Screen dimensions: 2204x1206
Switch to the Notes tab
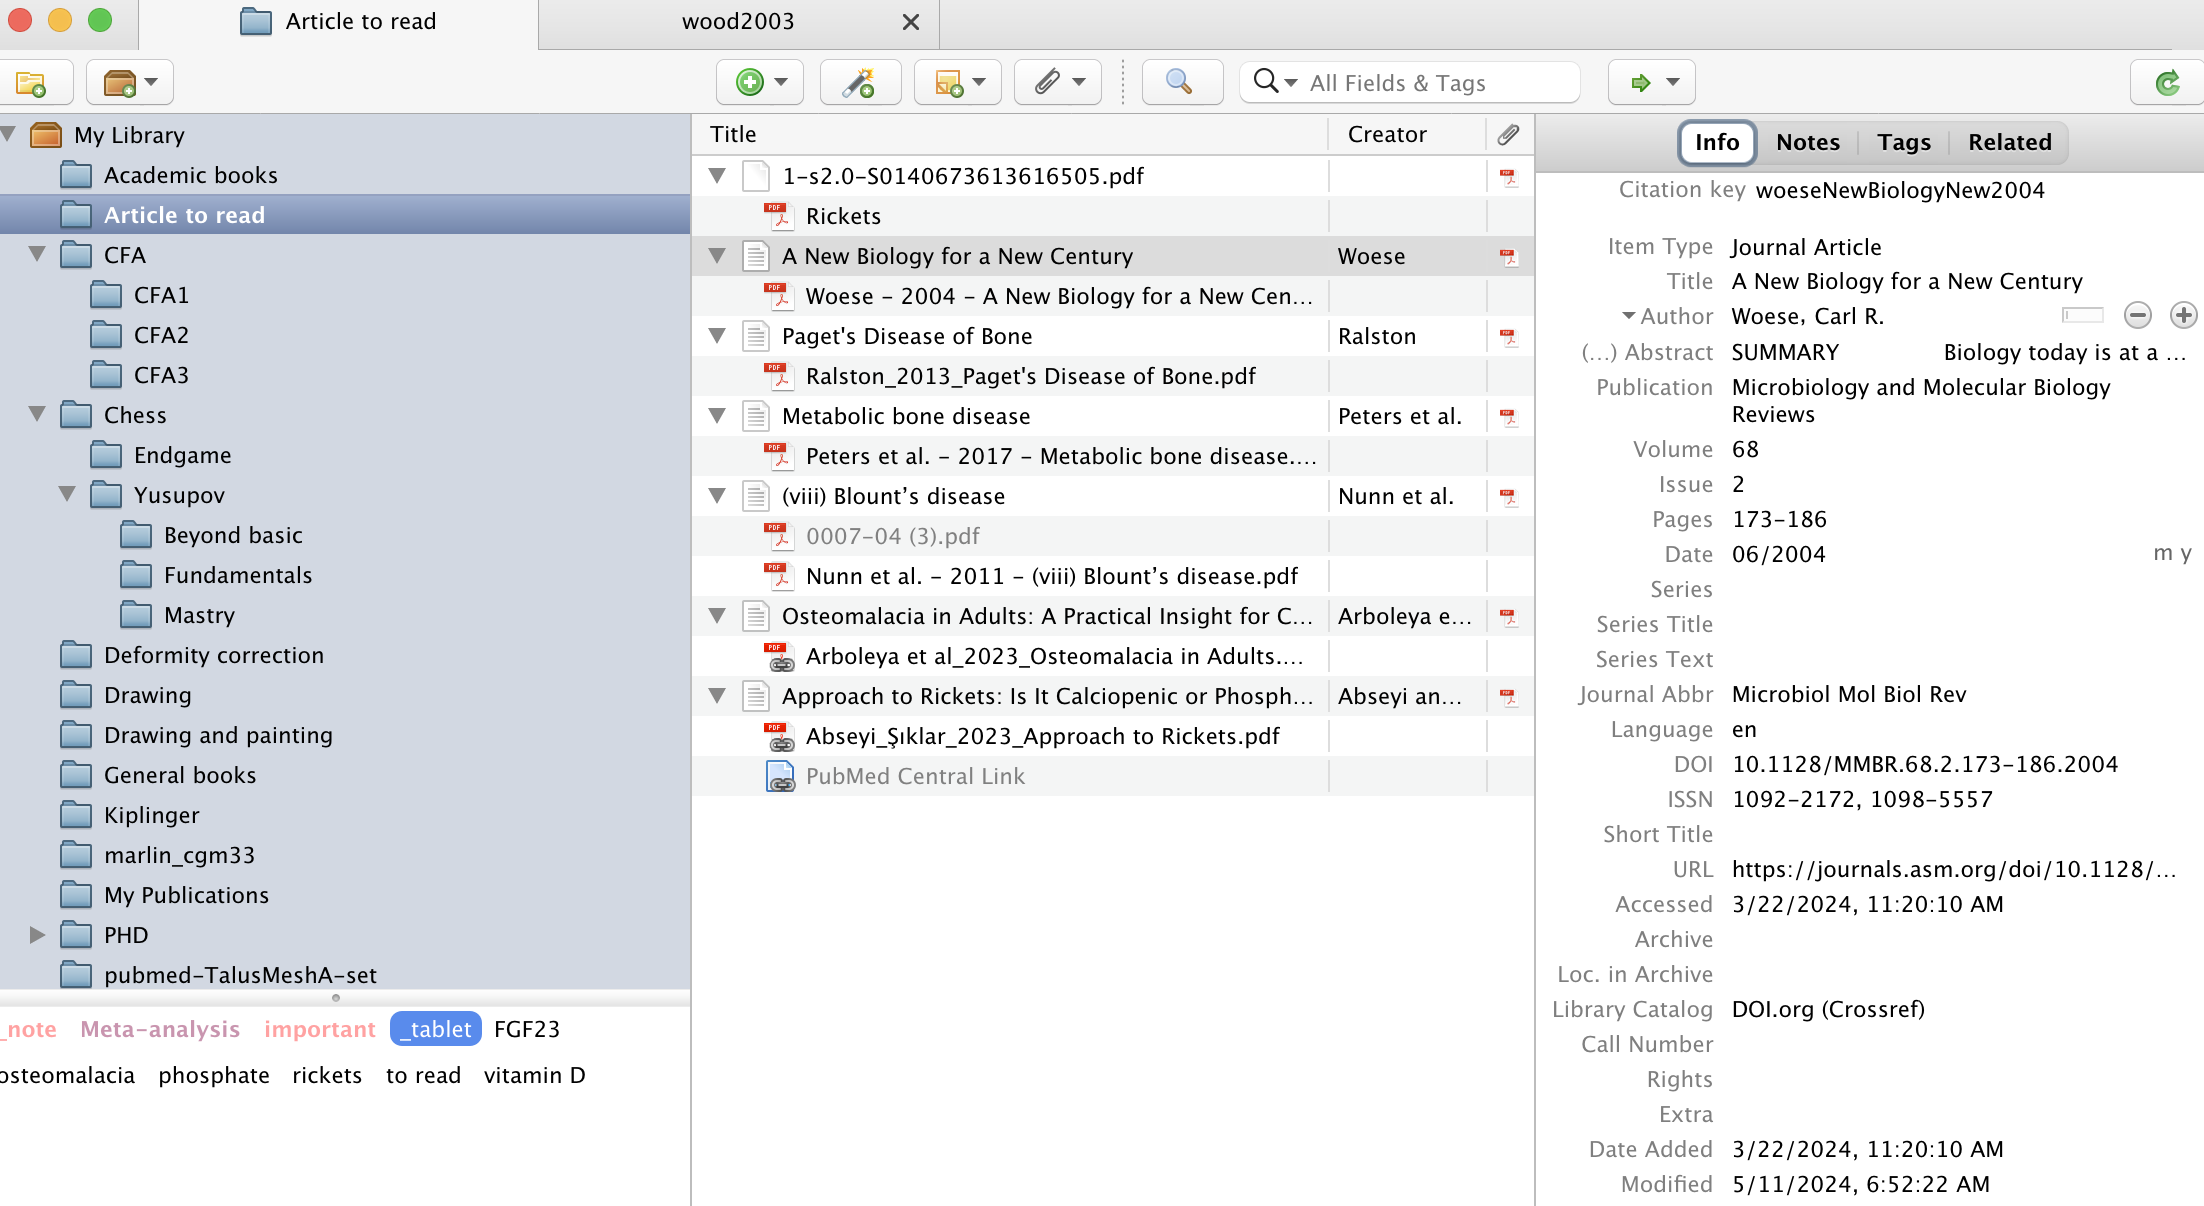click(1807, 142)
